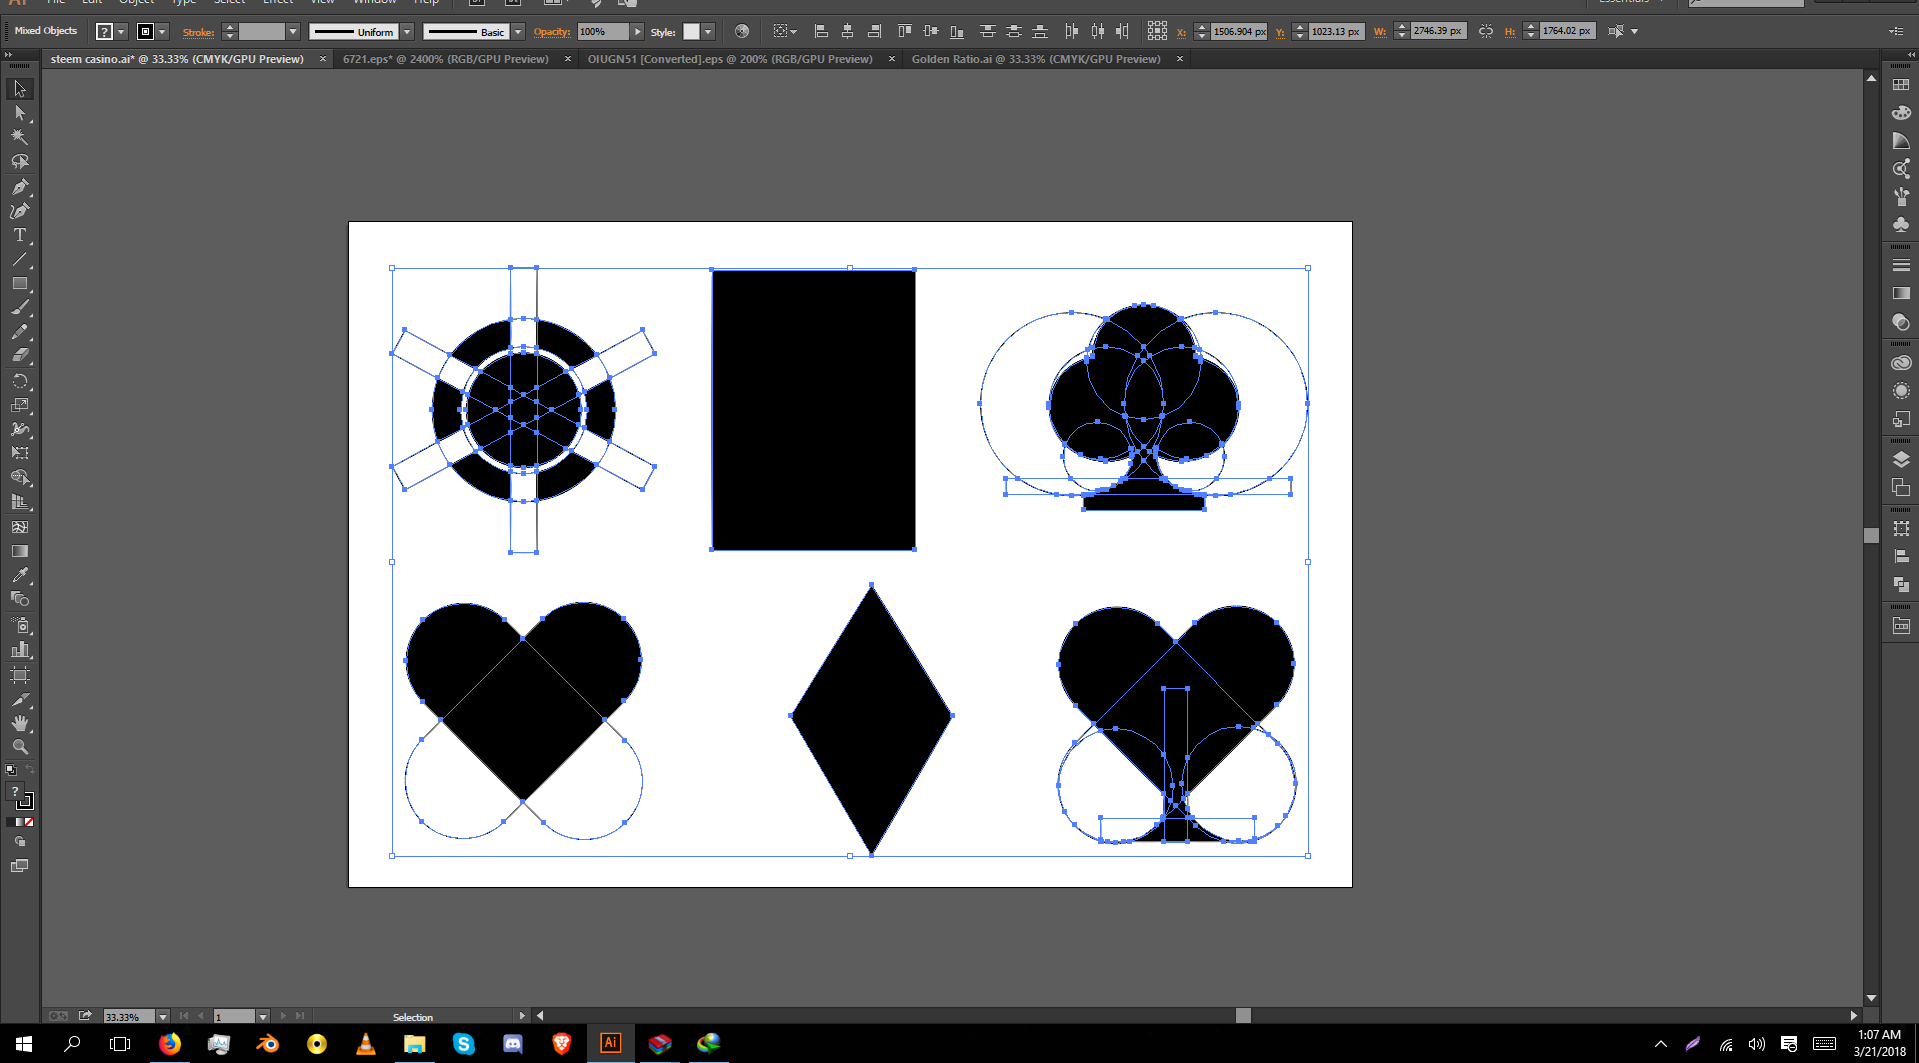The image size is (1919, 1063).
Task: Swap Fill and Stroke colors
Action: 30,770
